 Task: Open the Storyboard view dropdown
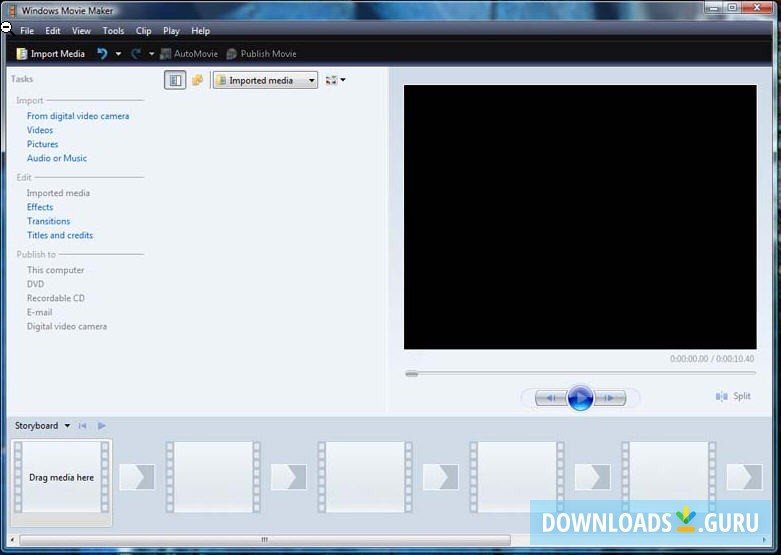coord(67,426)
